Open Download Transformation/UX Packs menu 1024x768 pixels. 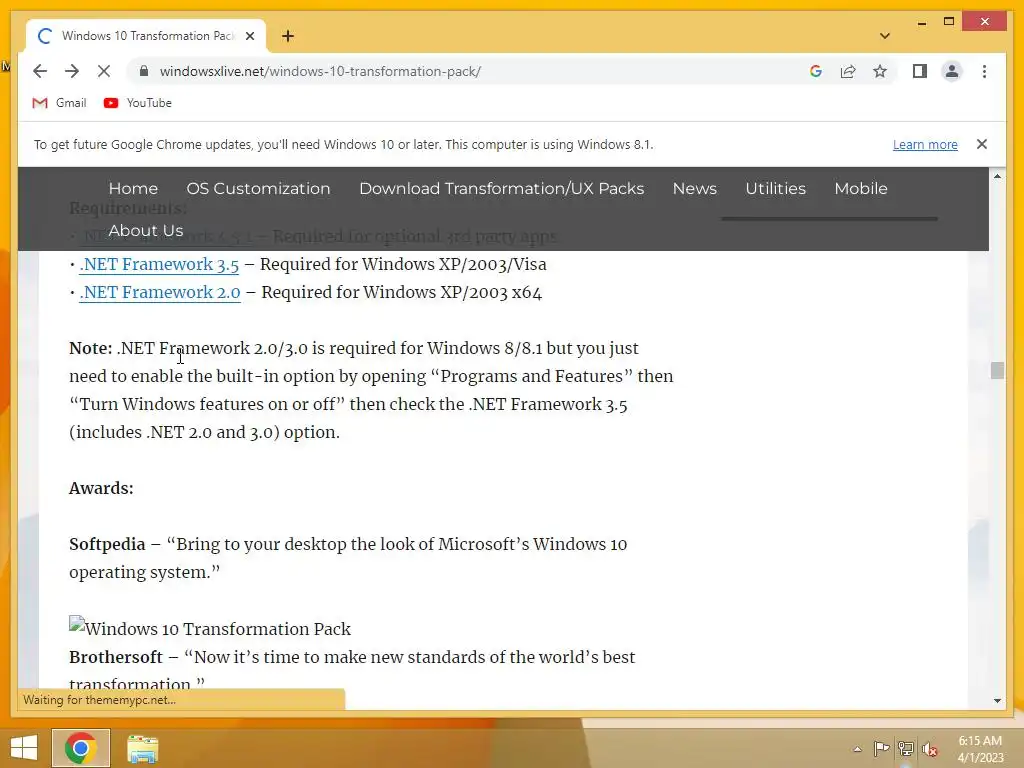pos(502,188)
